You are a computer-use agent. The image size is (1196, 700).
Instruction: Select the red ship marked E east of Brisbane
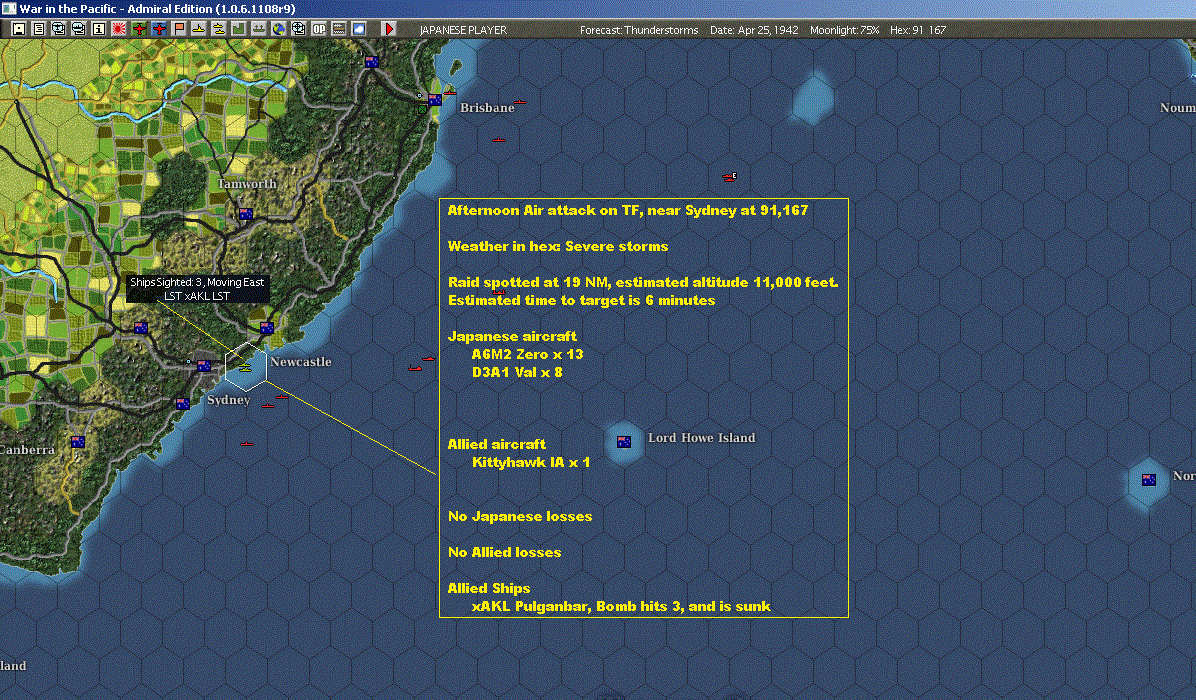(x=730, y=177)
